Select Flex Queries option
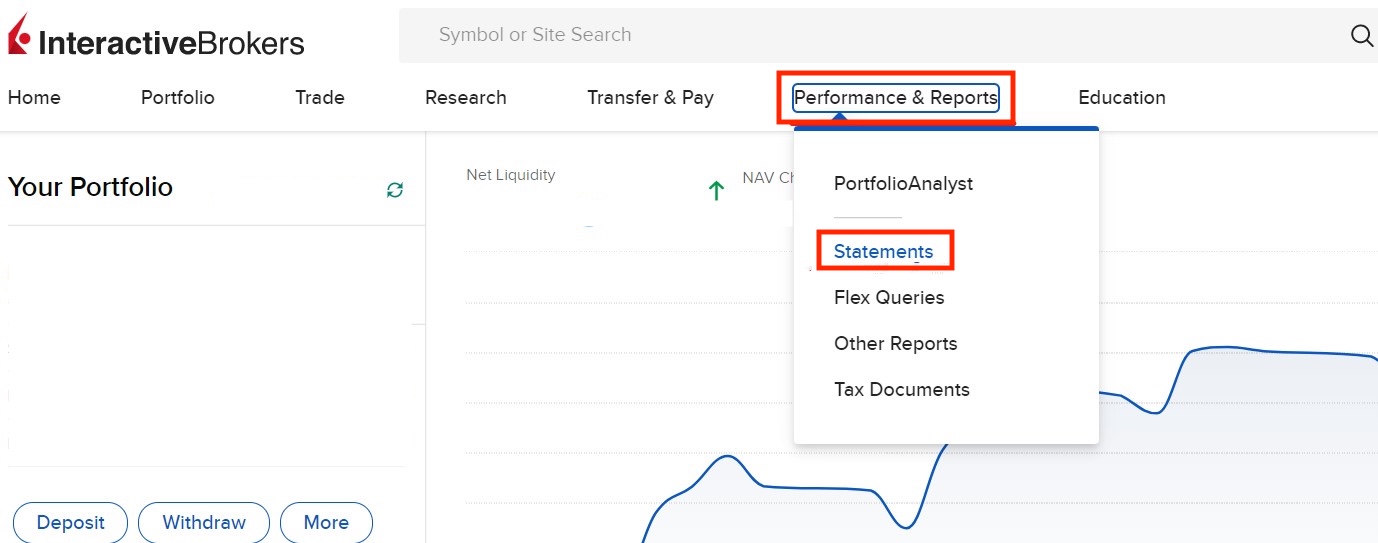1378x543 pixels. tap(889, 298)
